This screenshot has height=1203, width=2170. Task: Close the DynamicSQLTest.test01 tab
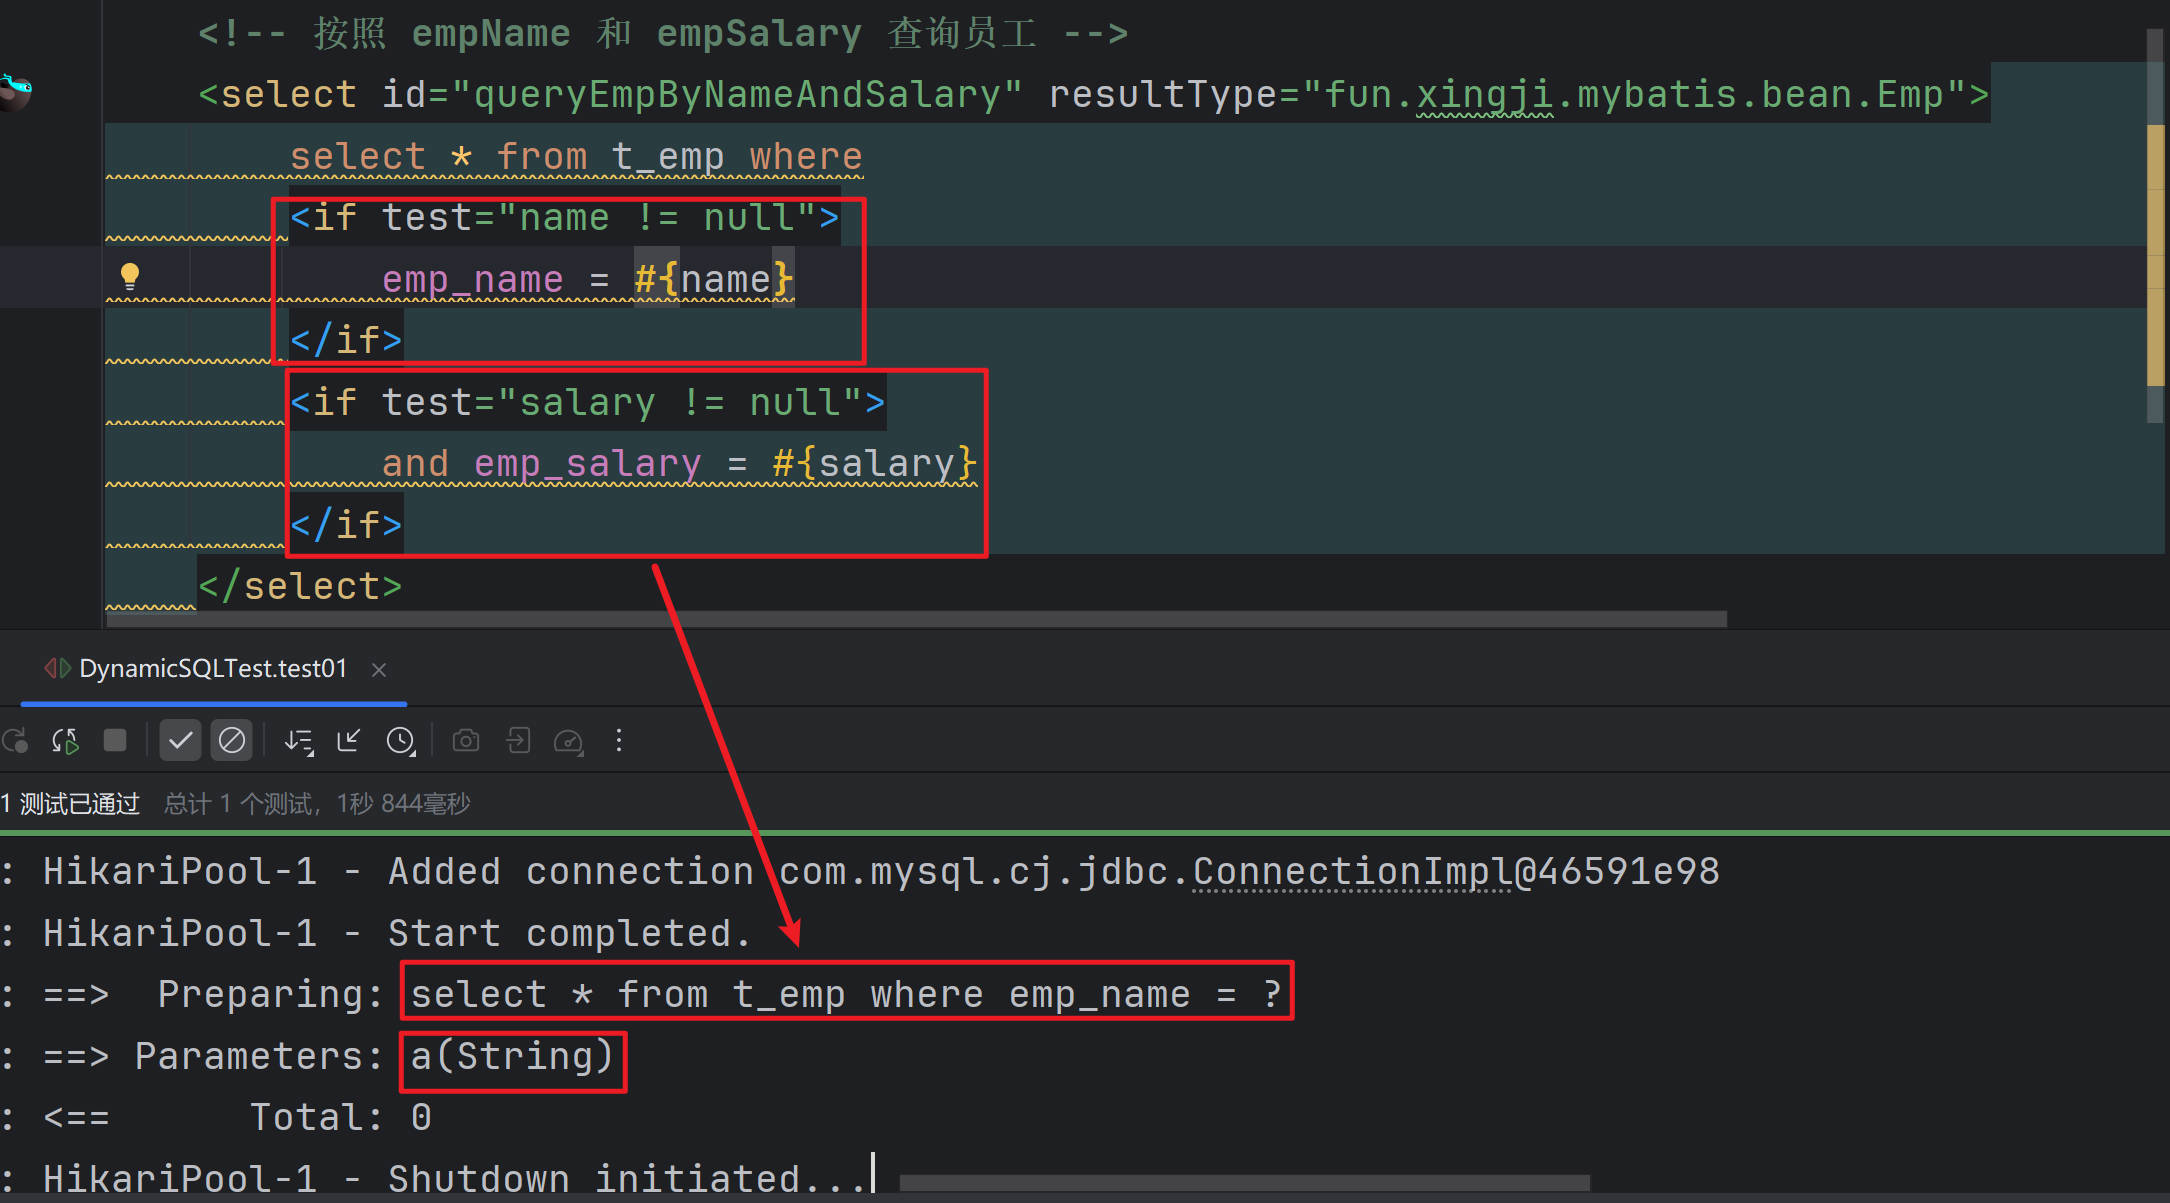click(378, 669)
